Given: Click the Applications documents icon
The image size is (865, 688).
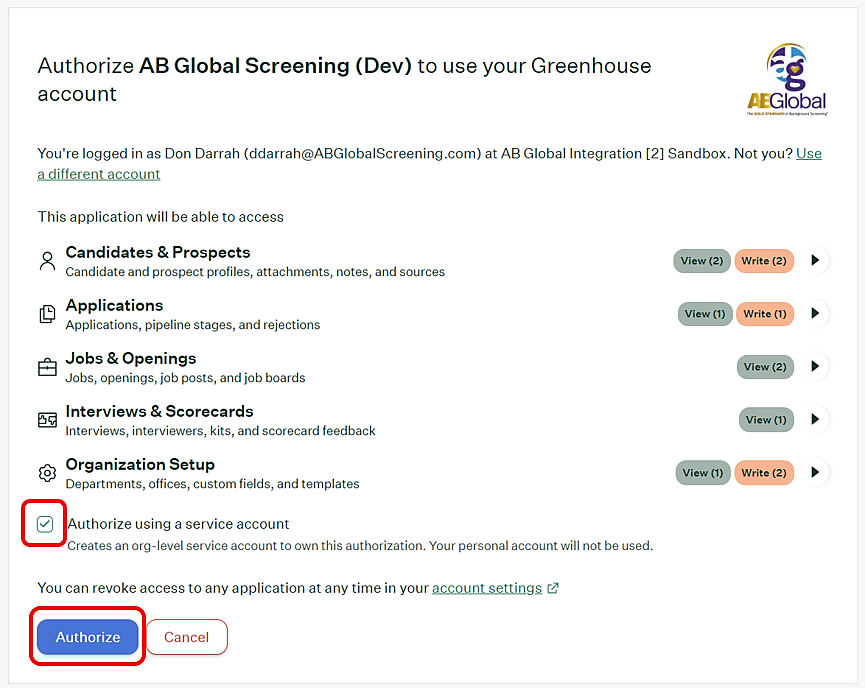Looking at the screenshot, I should [47, 314].
